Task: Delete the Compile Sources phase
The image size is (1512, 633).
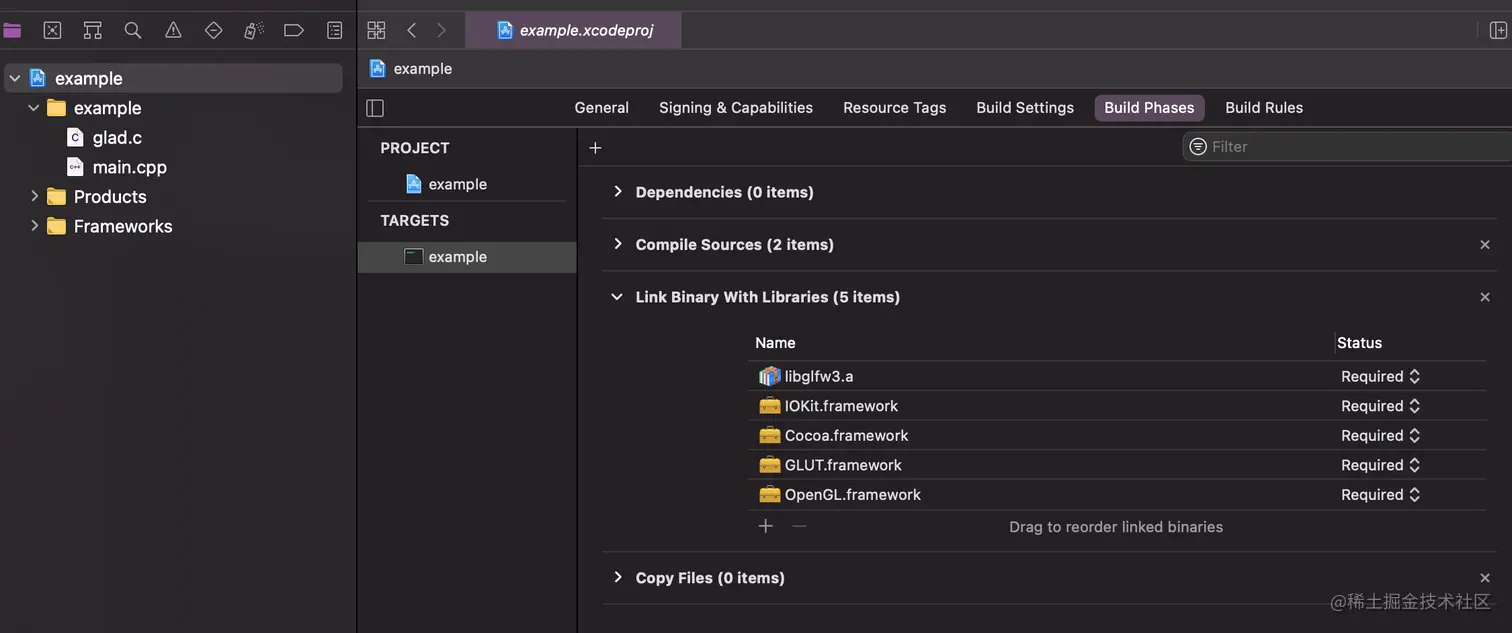Action: 1485,245
